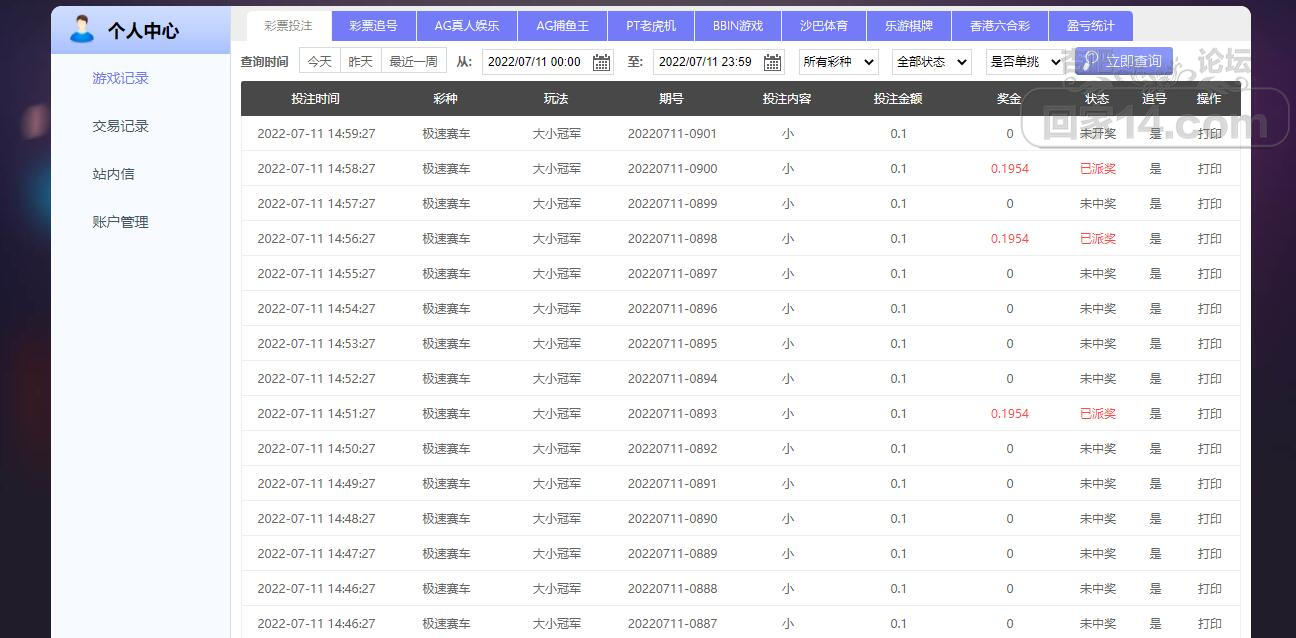Filter records by 今天

pos(320,61)
